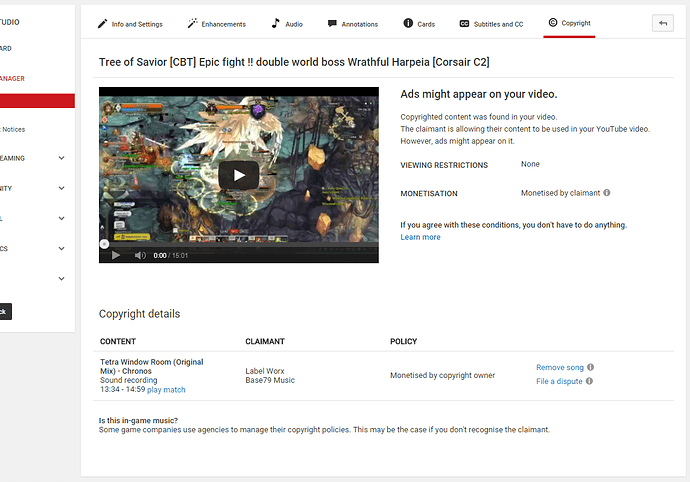Click the Learn more link
690x482 pixels.
click(420, 237)
